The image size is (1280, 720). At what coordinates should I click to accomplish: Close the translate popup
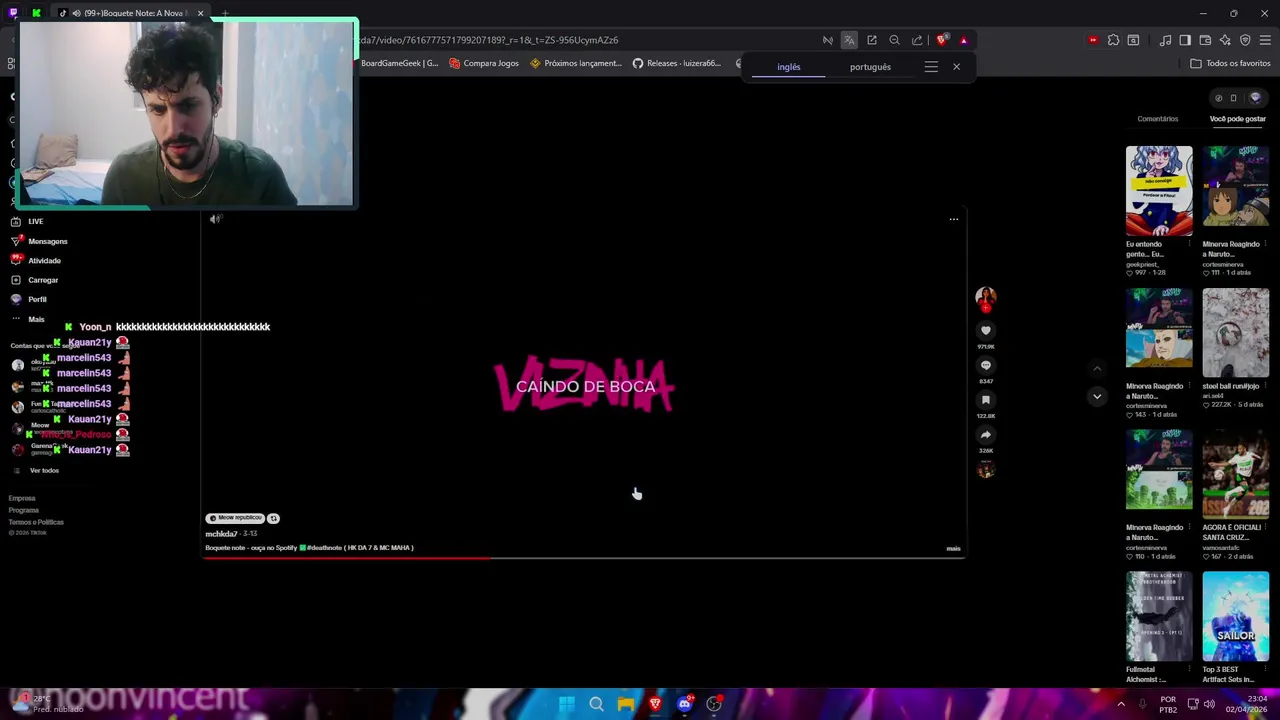(956, 67)
